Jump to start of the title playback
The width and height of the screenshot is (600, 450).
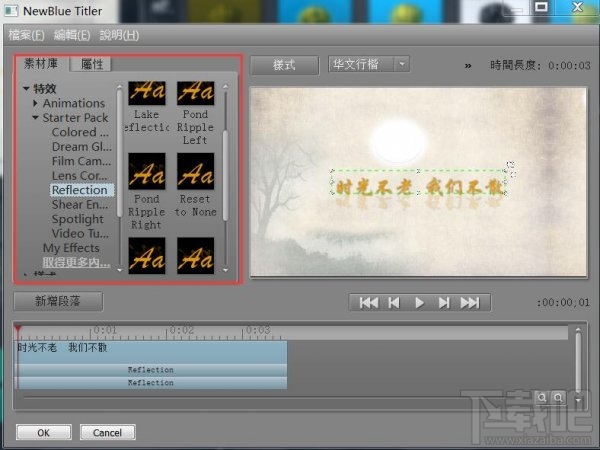coord(369,303)
